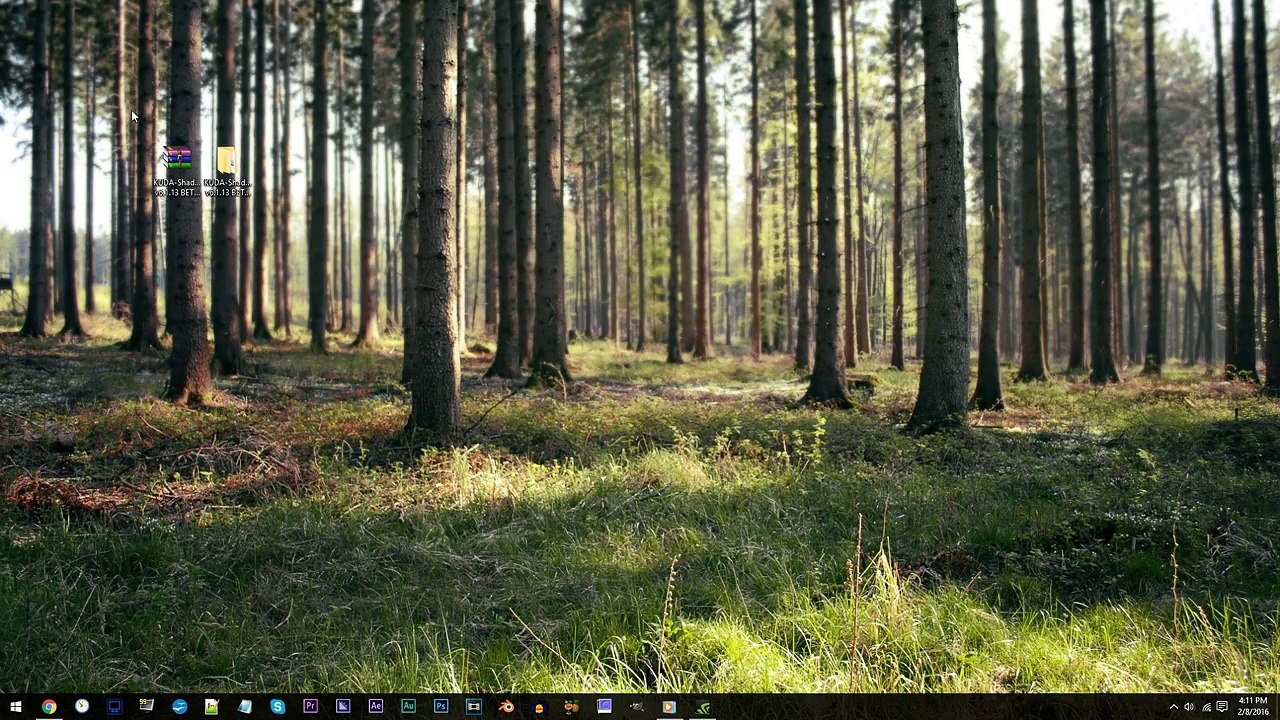The height and width of the screenshot is (720, 1280).
Task: Select the KUDA-Shaders WinRAR archive on desktop
Action: click(177, 171)
